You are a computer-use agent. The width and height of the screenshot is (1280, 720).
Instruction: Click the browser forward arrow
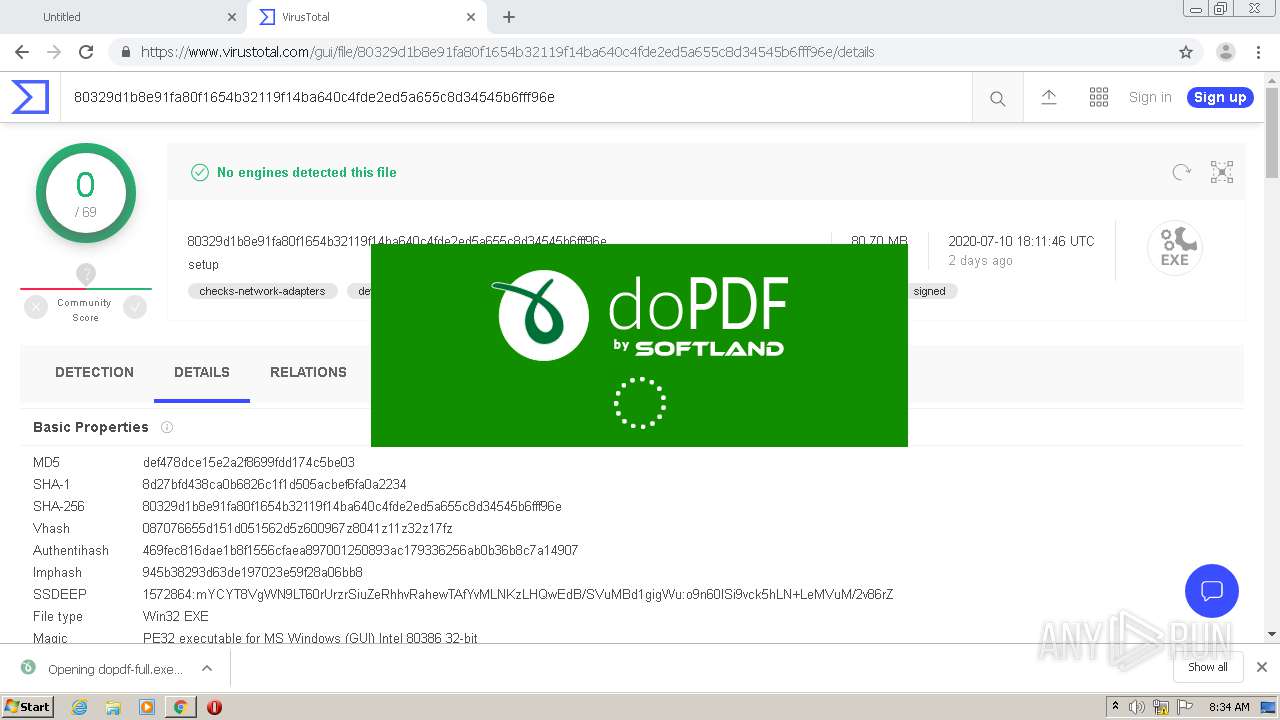54,52
